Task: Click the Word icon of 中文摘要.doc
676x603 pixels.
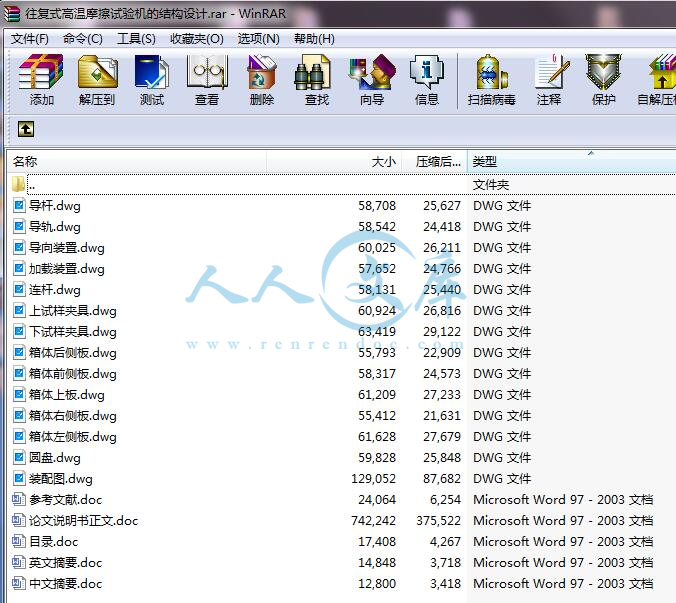Action: pyautogui.click(x=19, y=583)
